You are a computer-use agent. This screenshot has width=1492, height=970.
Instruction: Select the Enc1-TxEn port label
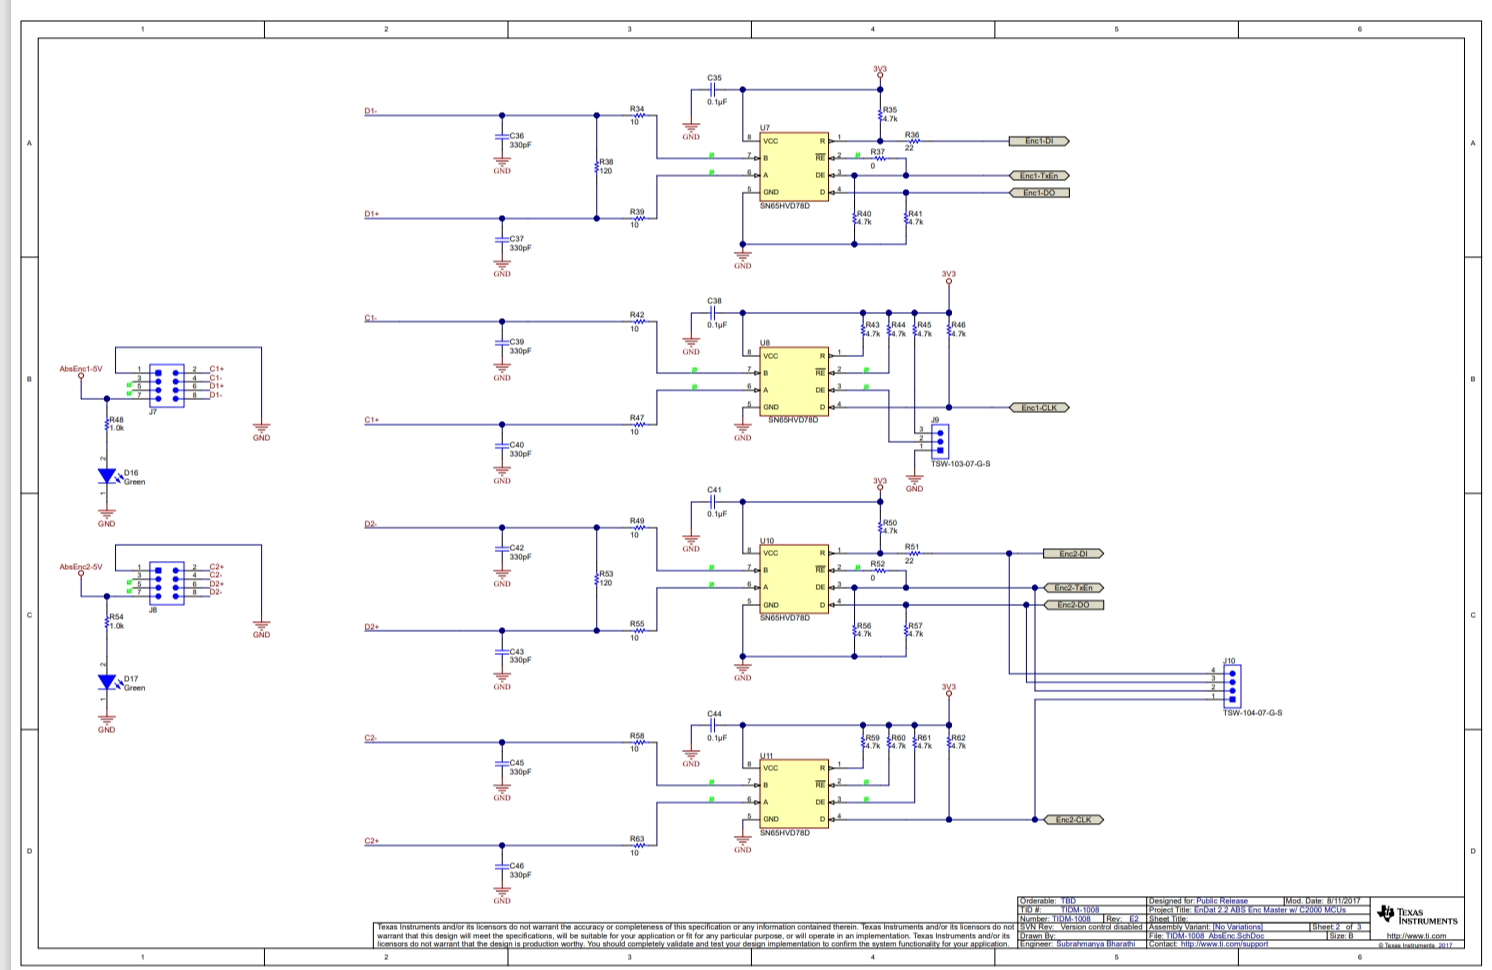tap(1040, 176)
